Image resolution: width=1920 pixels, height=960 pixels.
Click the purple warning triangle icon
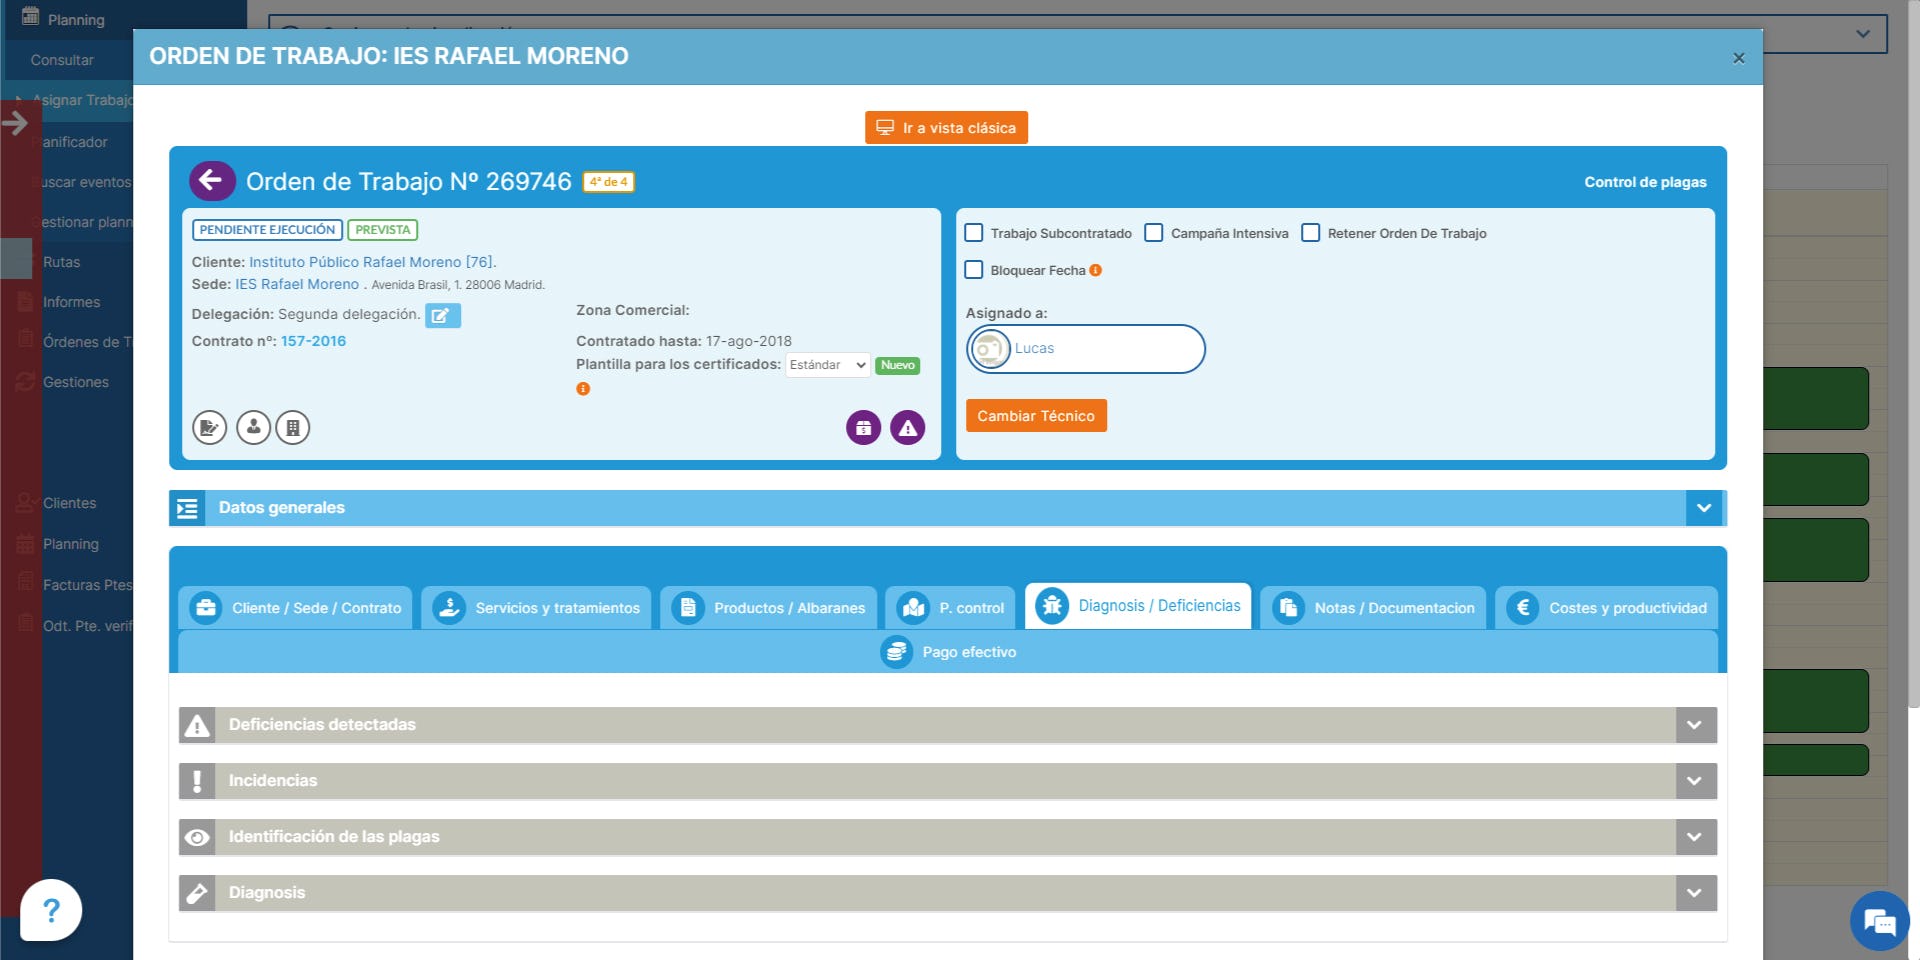pos(907,428)
